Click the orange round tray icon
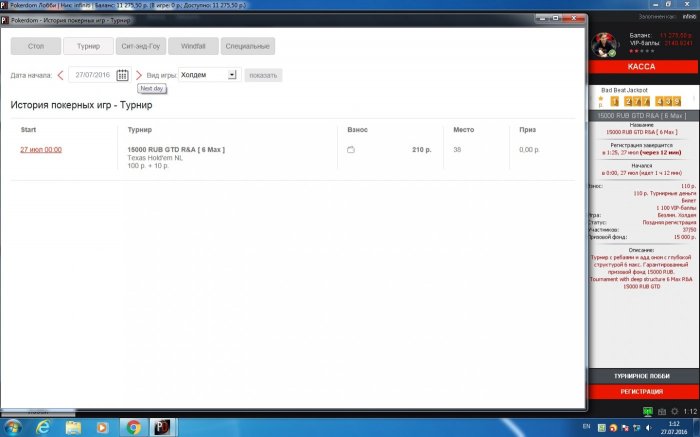The width and height of the screenshot is (700, 437). (x=613, y=428)
